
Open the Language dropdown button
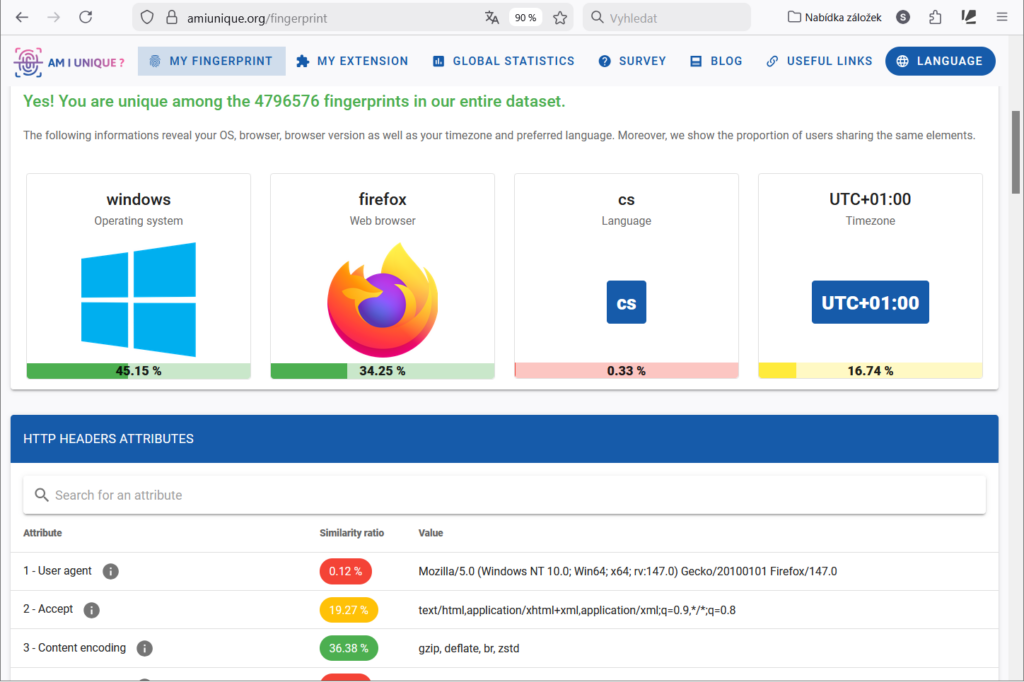940,61
